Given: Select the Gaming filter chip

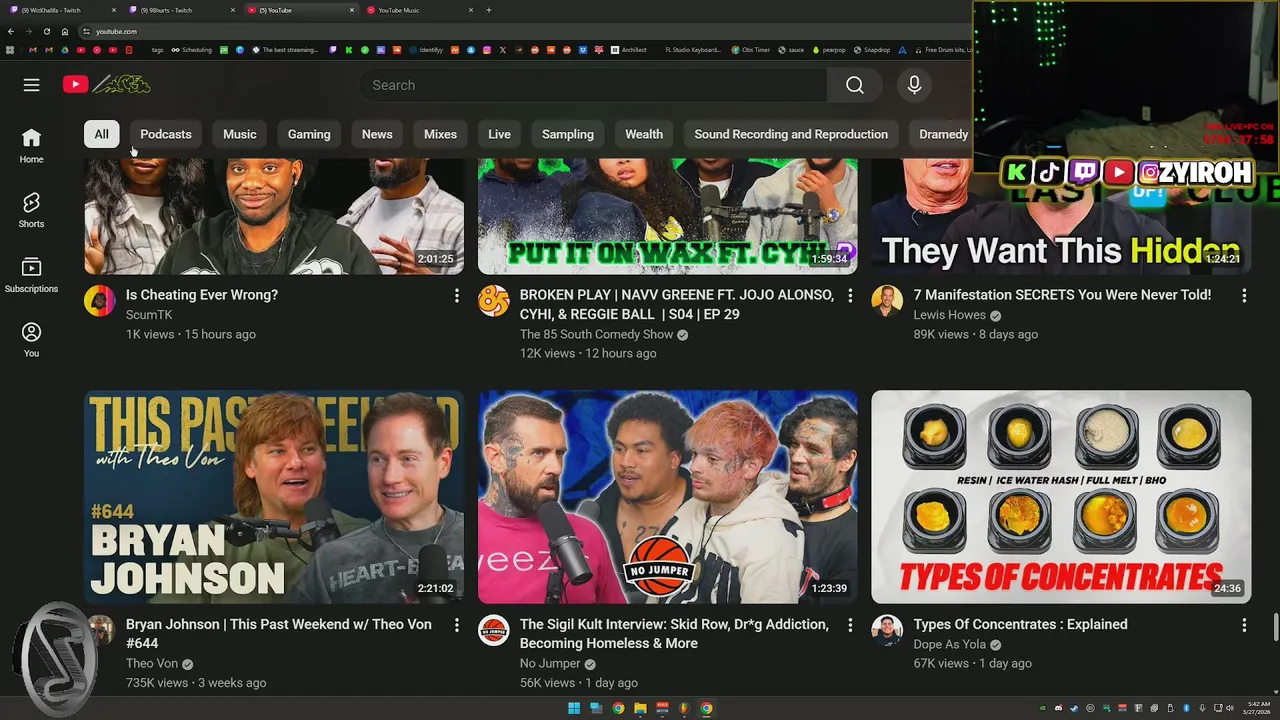Looking at the screenshot, I should click(x=309, y=134).
